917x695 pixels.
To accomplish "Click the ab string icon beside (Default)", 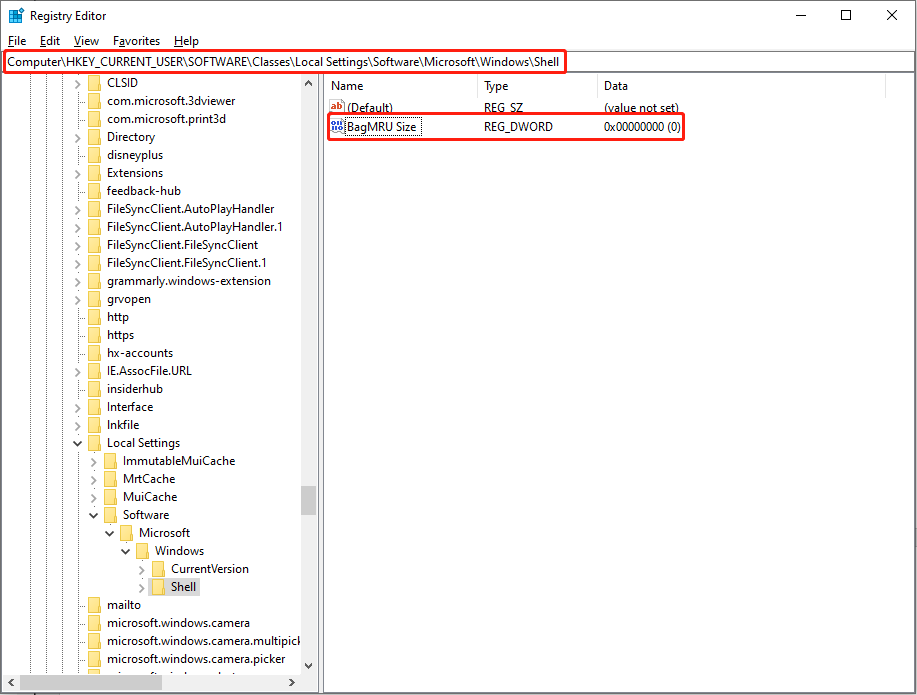I will click(x=337, y=107).
